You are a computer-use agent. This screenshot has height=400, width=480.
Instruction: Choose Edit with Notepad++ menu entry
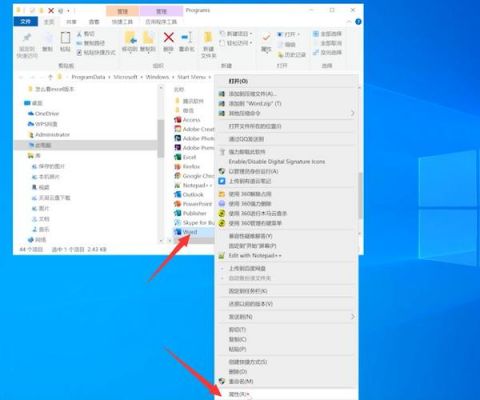(286, 256)
